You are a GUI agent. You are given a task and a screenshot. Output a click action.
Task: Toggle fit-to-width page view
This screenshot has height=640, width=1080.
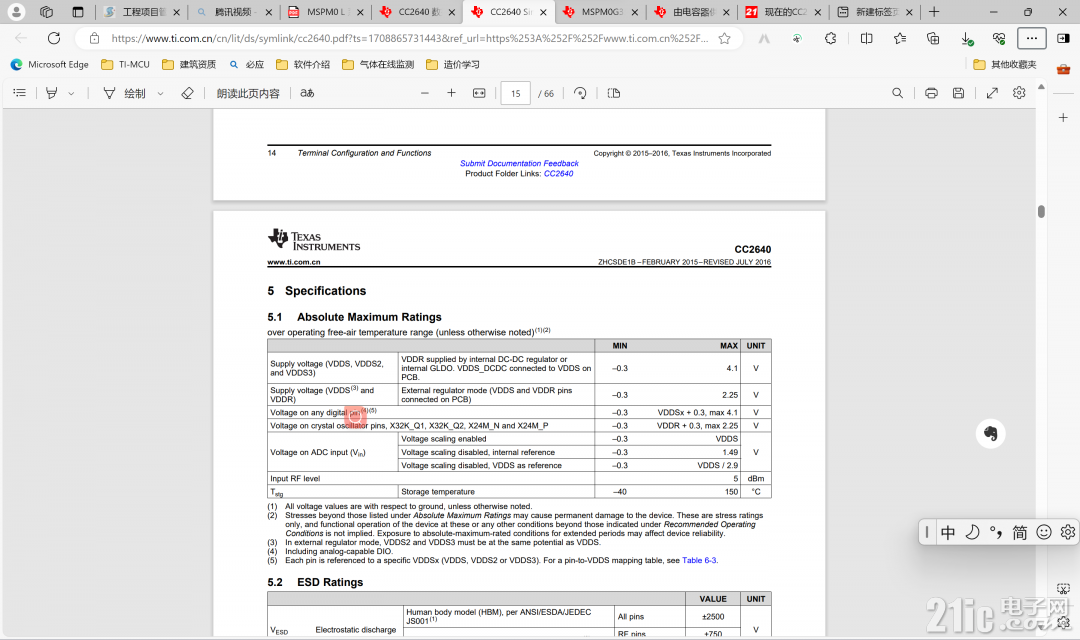[479, 93]
